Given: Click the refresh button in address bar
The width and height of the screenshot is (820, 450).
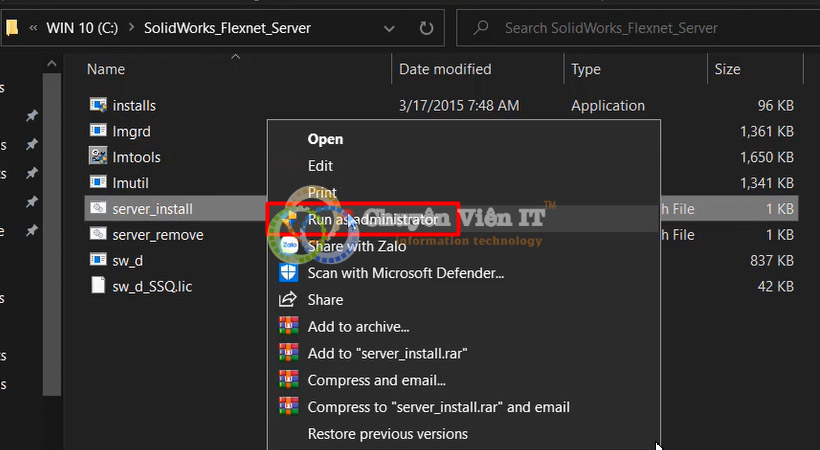Looking at the screenshot, I should coord(426,28).
